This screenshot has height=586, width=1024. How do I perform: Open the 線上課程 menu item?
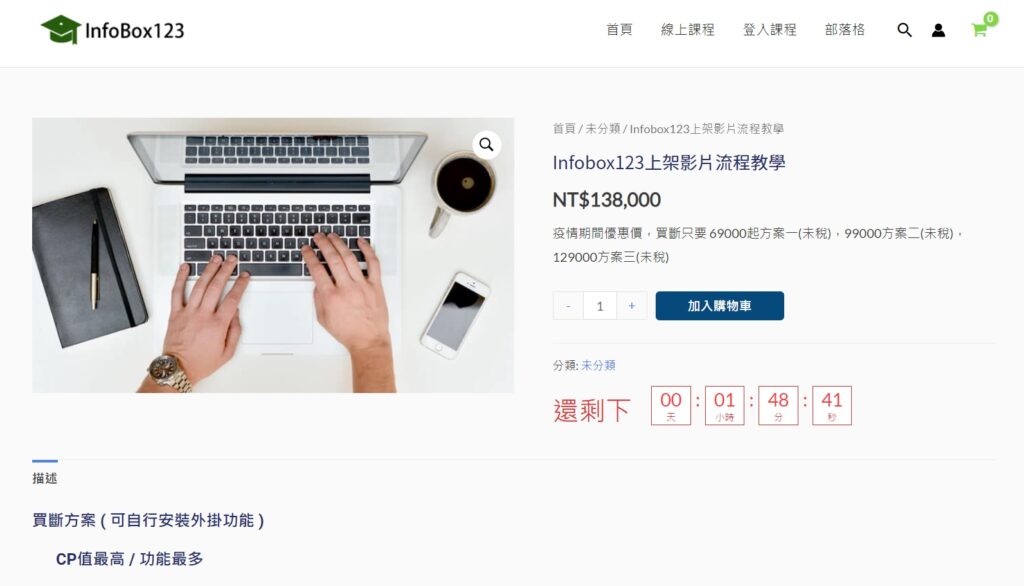tap(688, 30)
